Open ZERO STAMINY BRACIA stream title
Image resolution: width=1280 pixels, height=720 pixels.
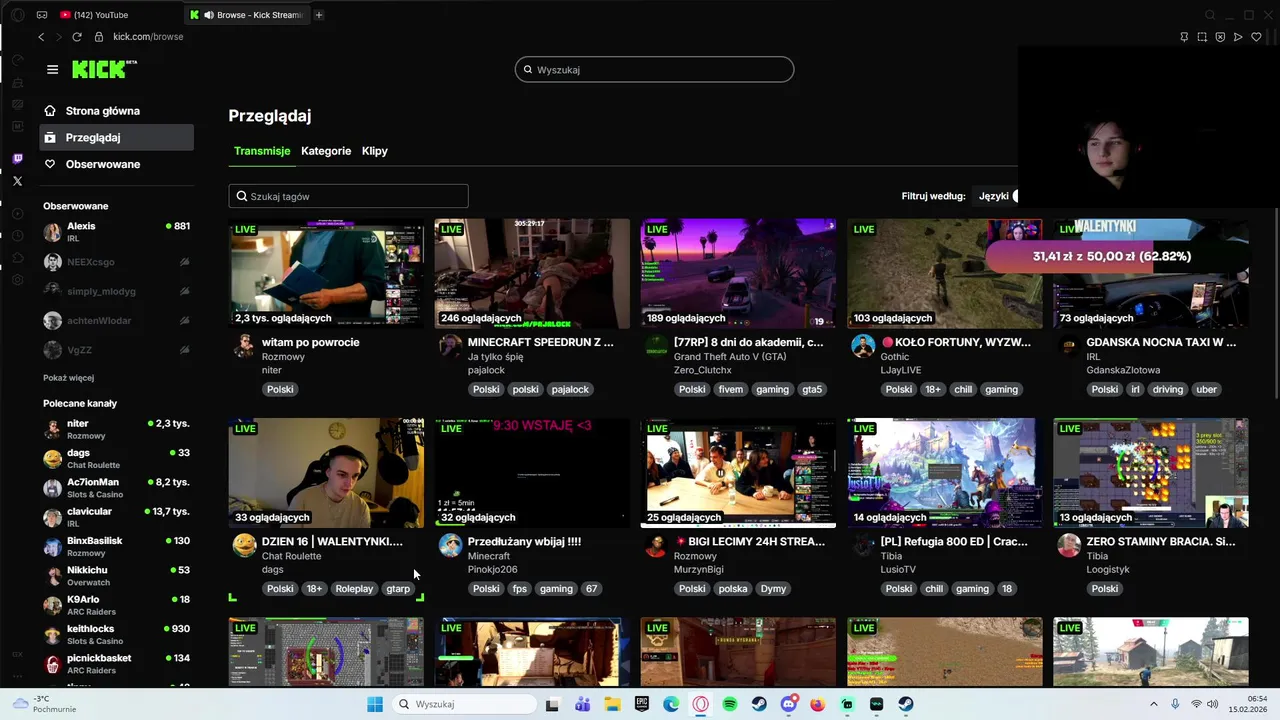tap(1161, 542)
